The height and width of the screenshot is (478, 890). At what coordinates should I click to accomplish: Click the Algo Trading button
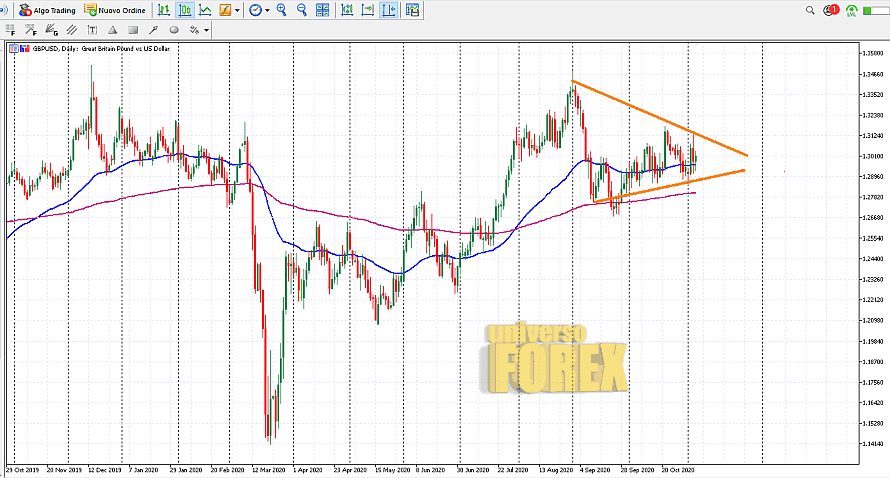(x=47, y=10)
